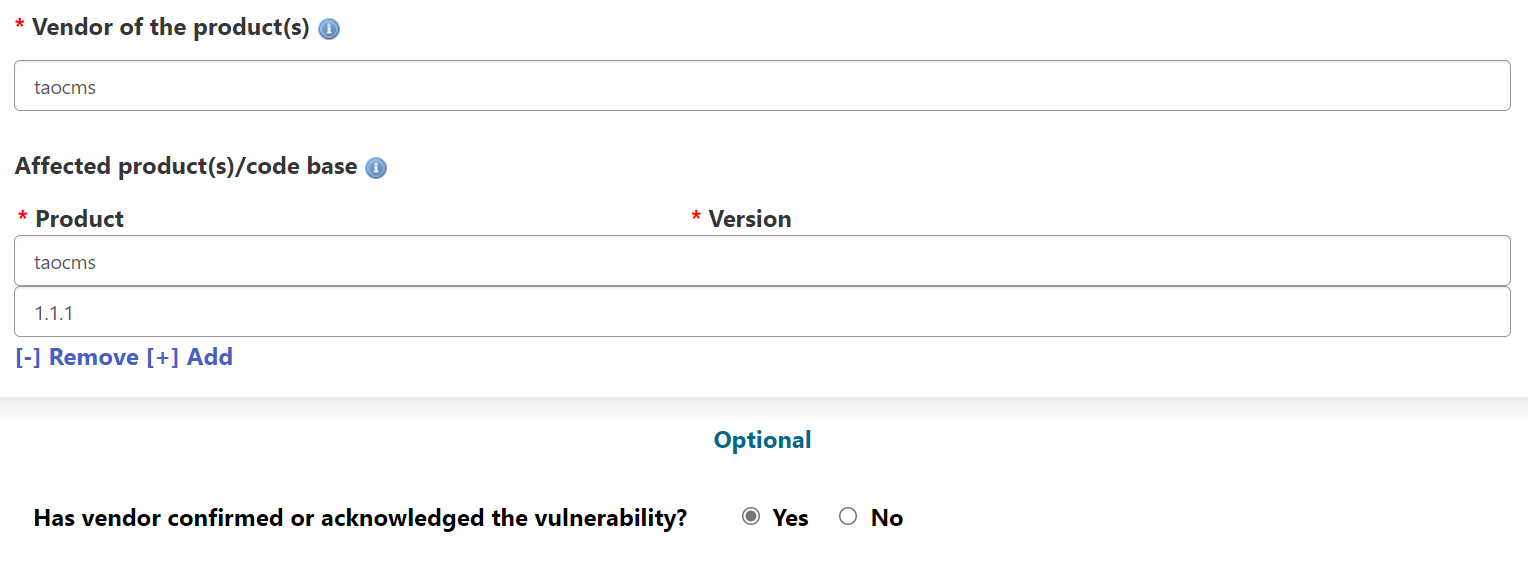Click the "Affected product(s)/code base" heading
This screenshot has height=572, width=1528.
pyautogui.click(x=186, y=166)
